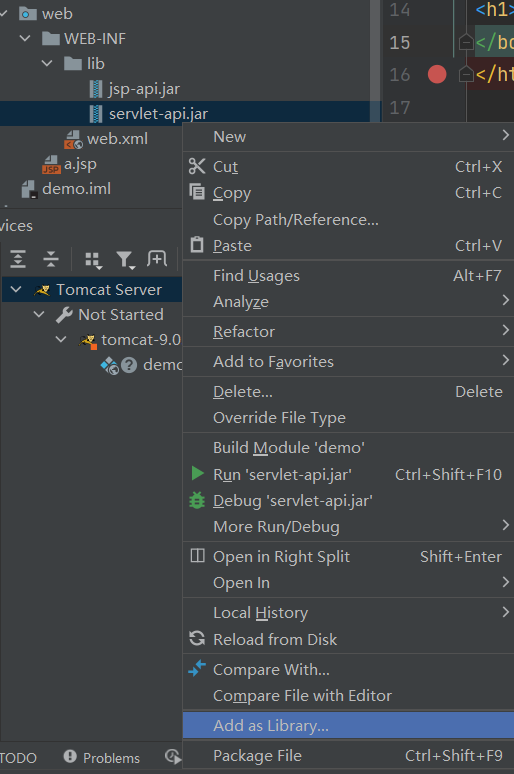Click the Paste clipboard icon
The image size is (514, 774).
[x=197, y=244]
